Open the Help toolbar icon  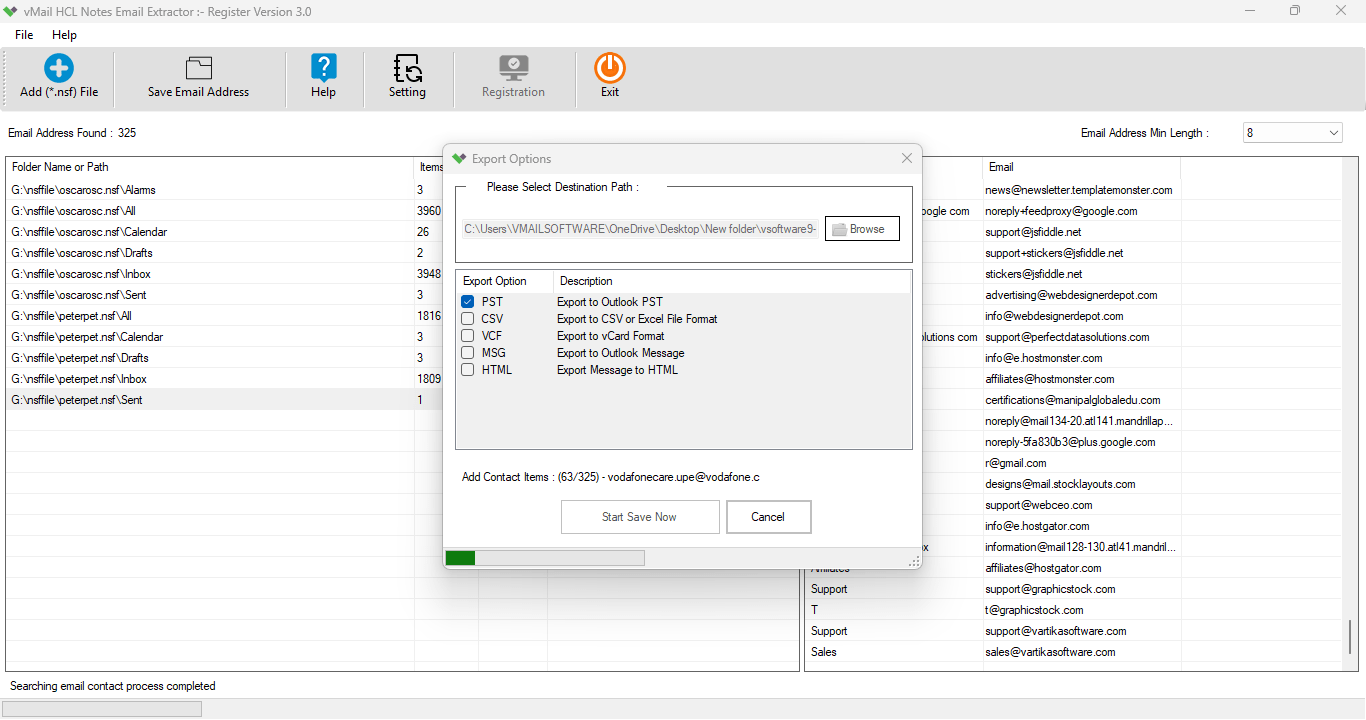(323, 68)
